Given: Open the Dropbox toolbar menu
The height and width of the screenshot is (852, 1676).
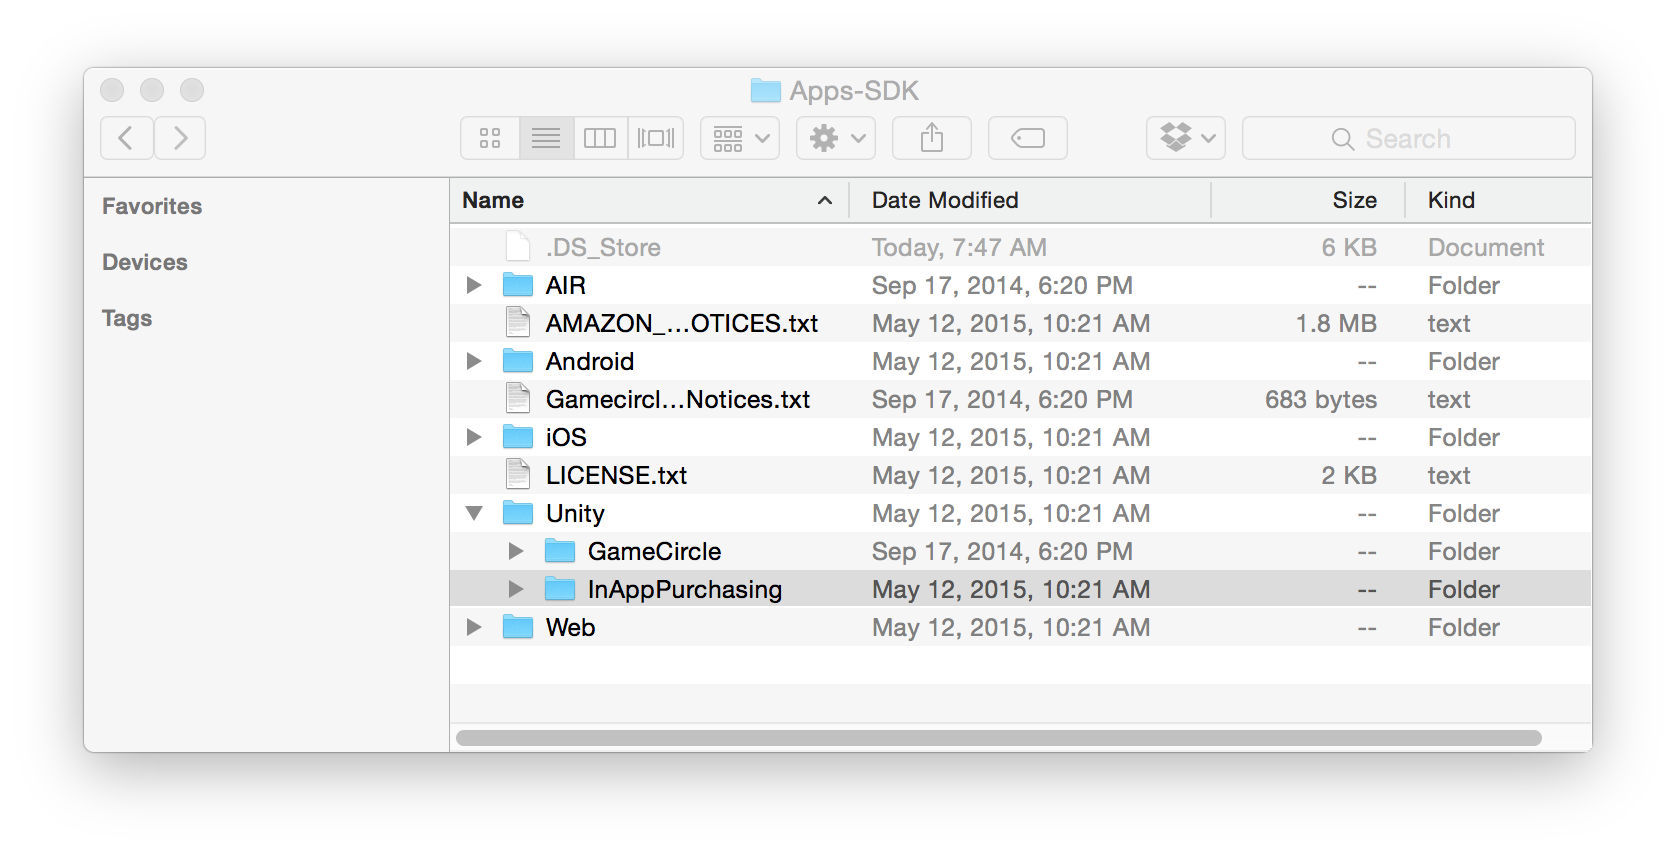Looking at the screenshot, I should pyautogui.click(x=1186, y=138).
